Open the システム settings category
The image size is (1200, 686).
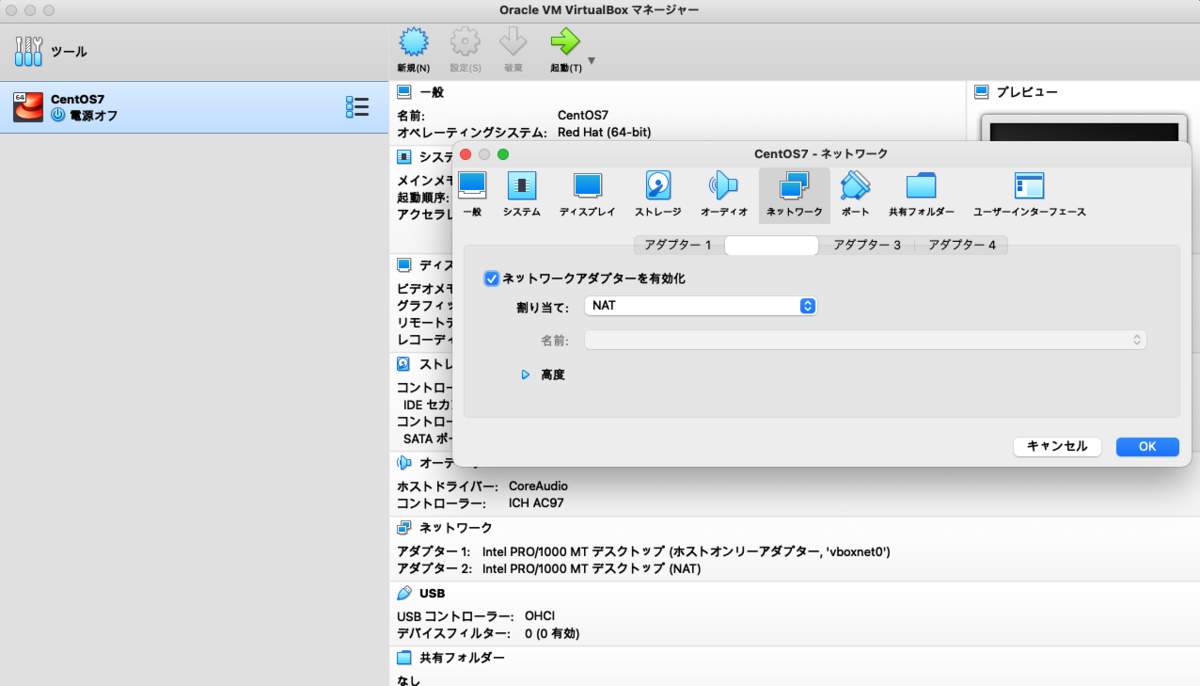(522, 193)
